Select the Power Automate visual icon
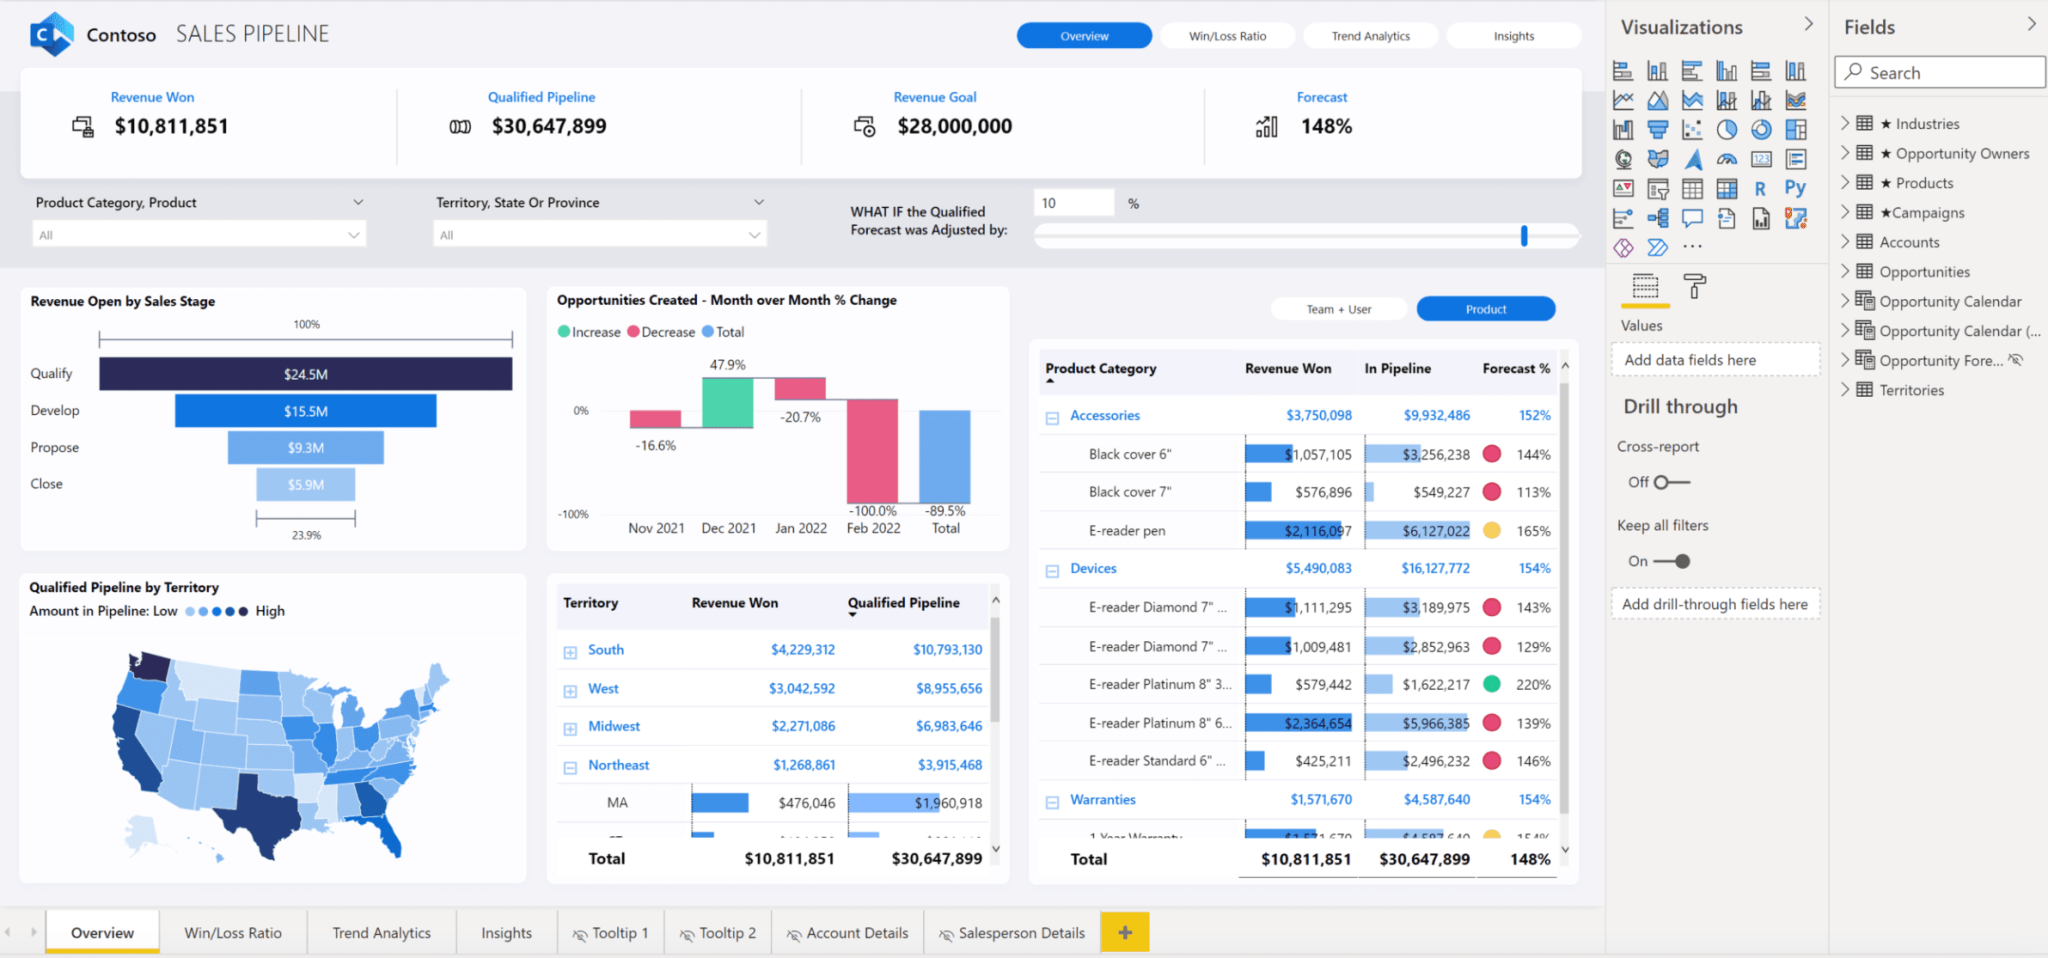Screen dimensions: 2048x958 [x=1658, y=247]
